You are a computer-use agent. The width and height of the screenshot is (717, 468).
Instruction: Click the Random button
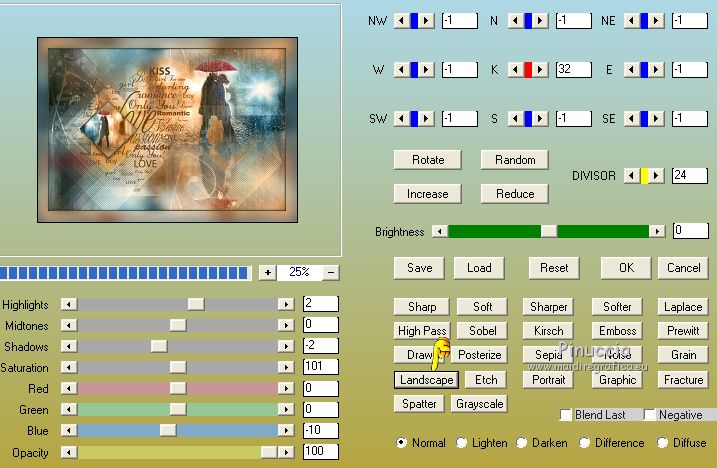(514, 160)
